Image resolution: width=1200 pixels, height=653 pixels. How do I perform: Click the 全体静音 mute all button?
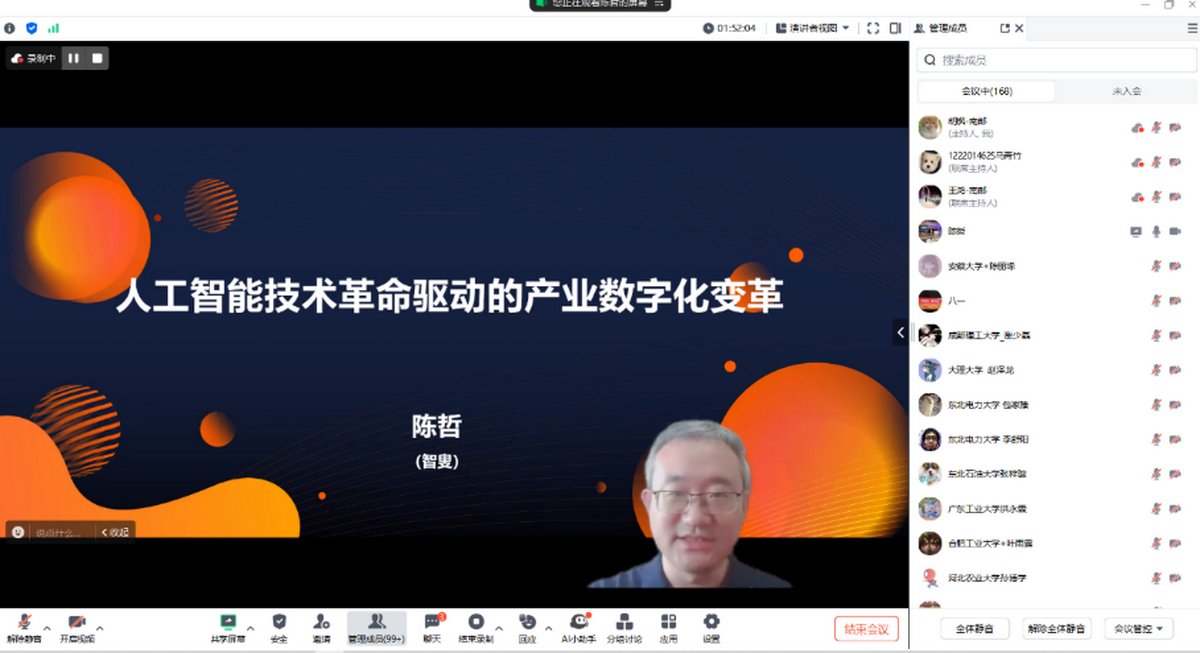point(974,629)
